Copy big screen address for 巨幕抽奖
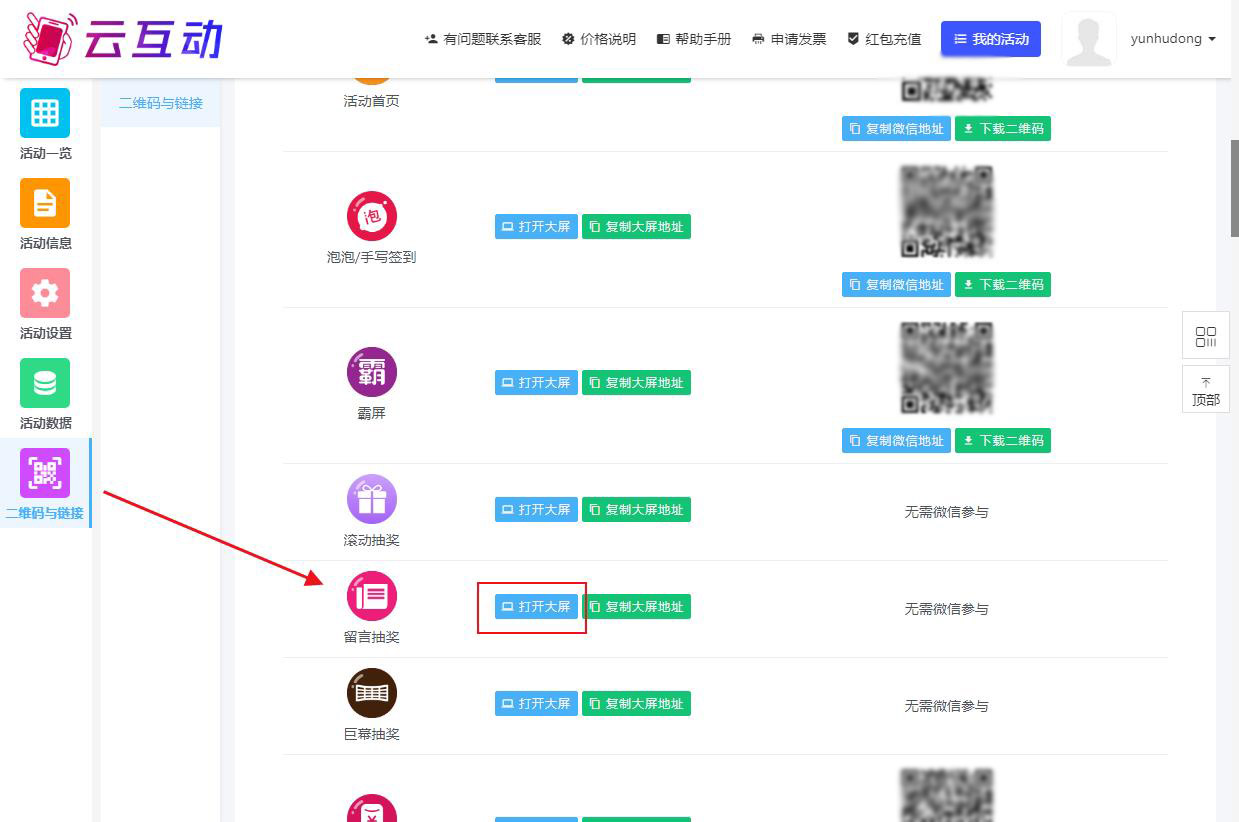 coord(637,704)
